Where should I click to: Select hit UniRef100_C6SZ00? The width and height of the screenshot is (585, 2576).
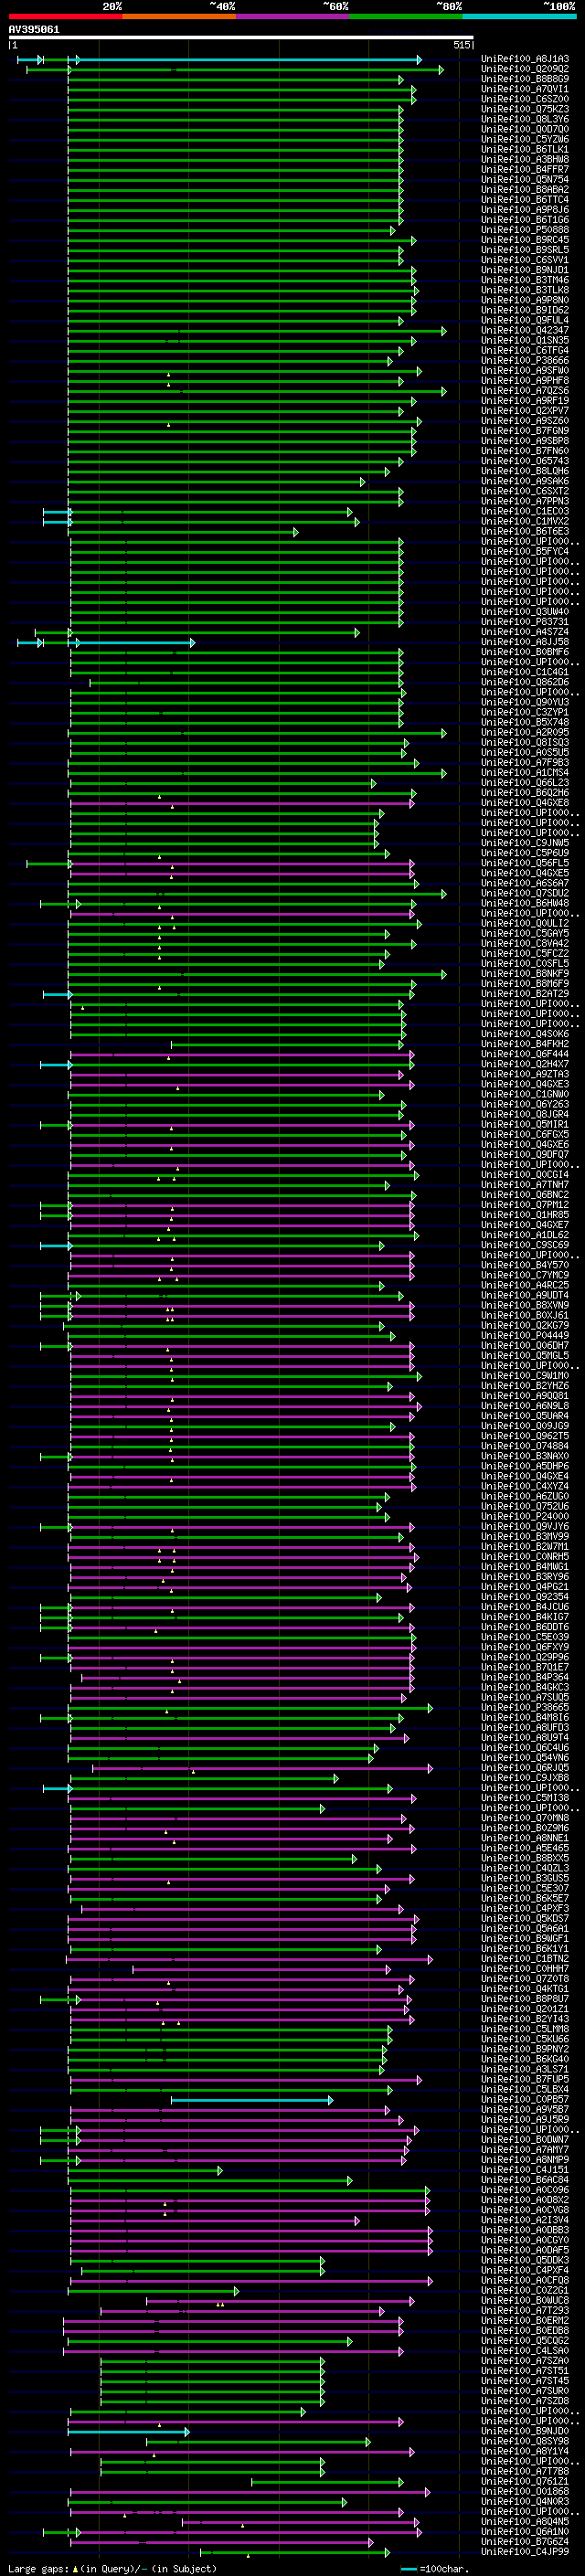point(525,100)
